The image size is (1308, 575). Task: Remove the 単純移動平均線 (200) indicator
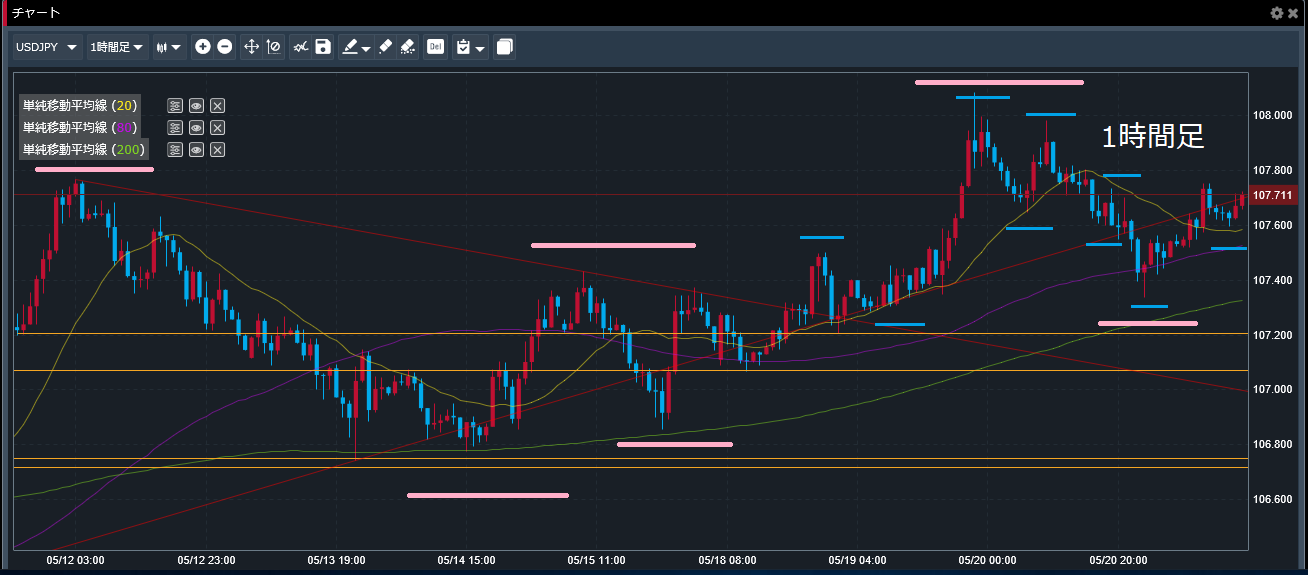[218, 149]
